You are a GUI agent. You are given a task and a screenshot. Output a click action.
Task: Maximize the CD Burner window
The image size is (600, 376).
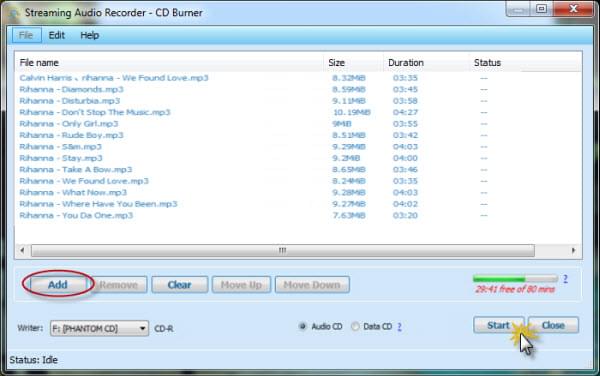541,8
